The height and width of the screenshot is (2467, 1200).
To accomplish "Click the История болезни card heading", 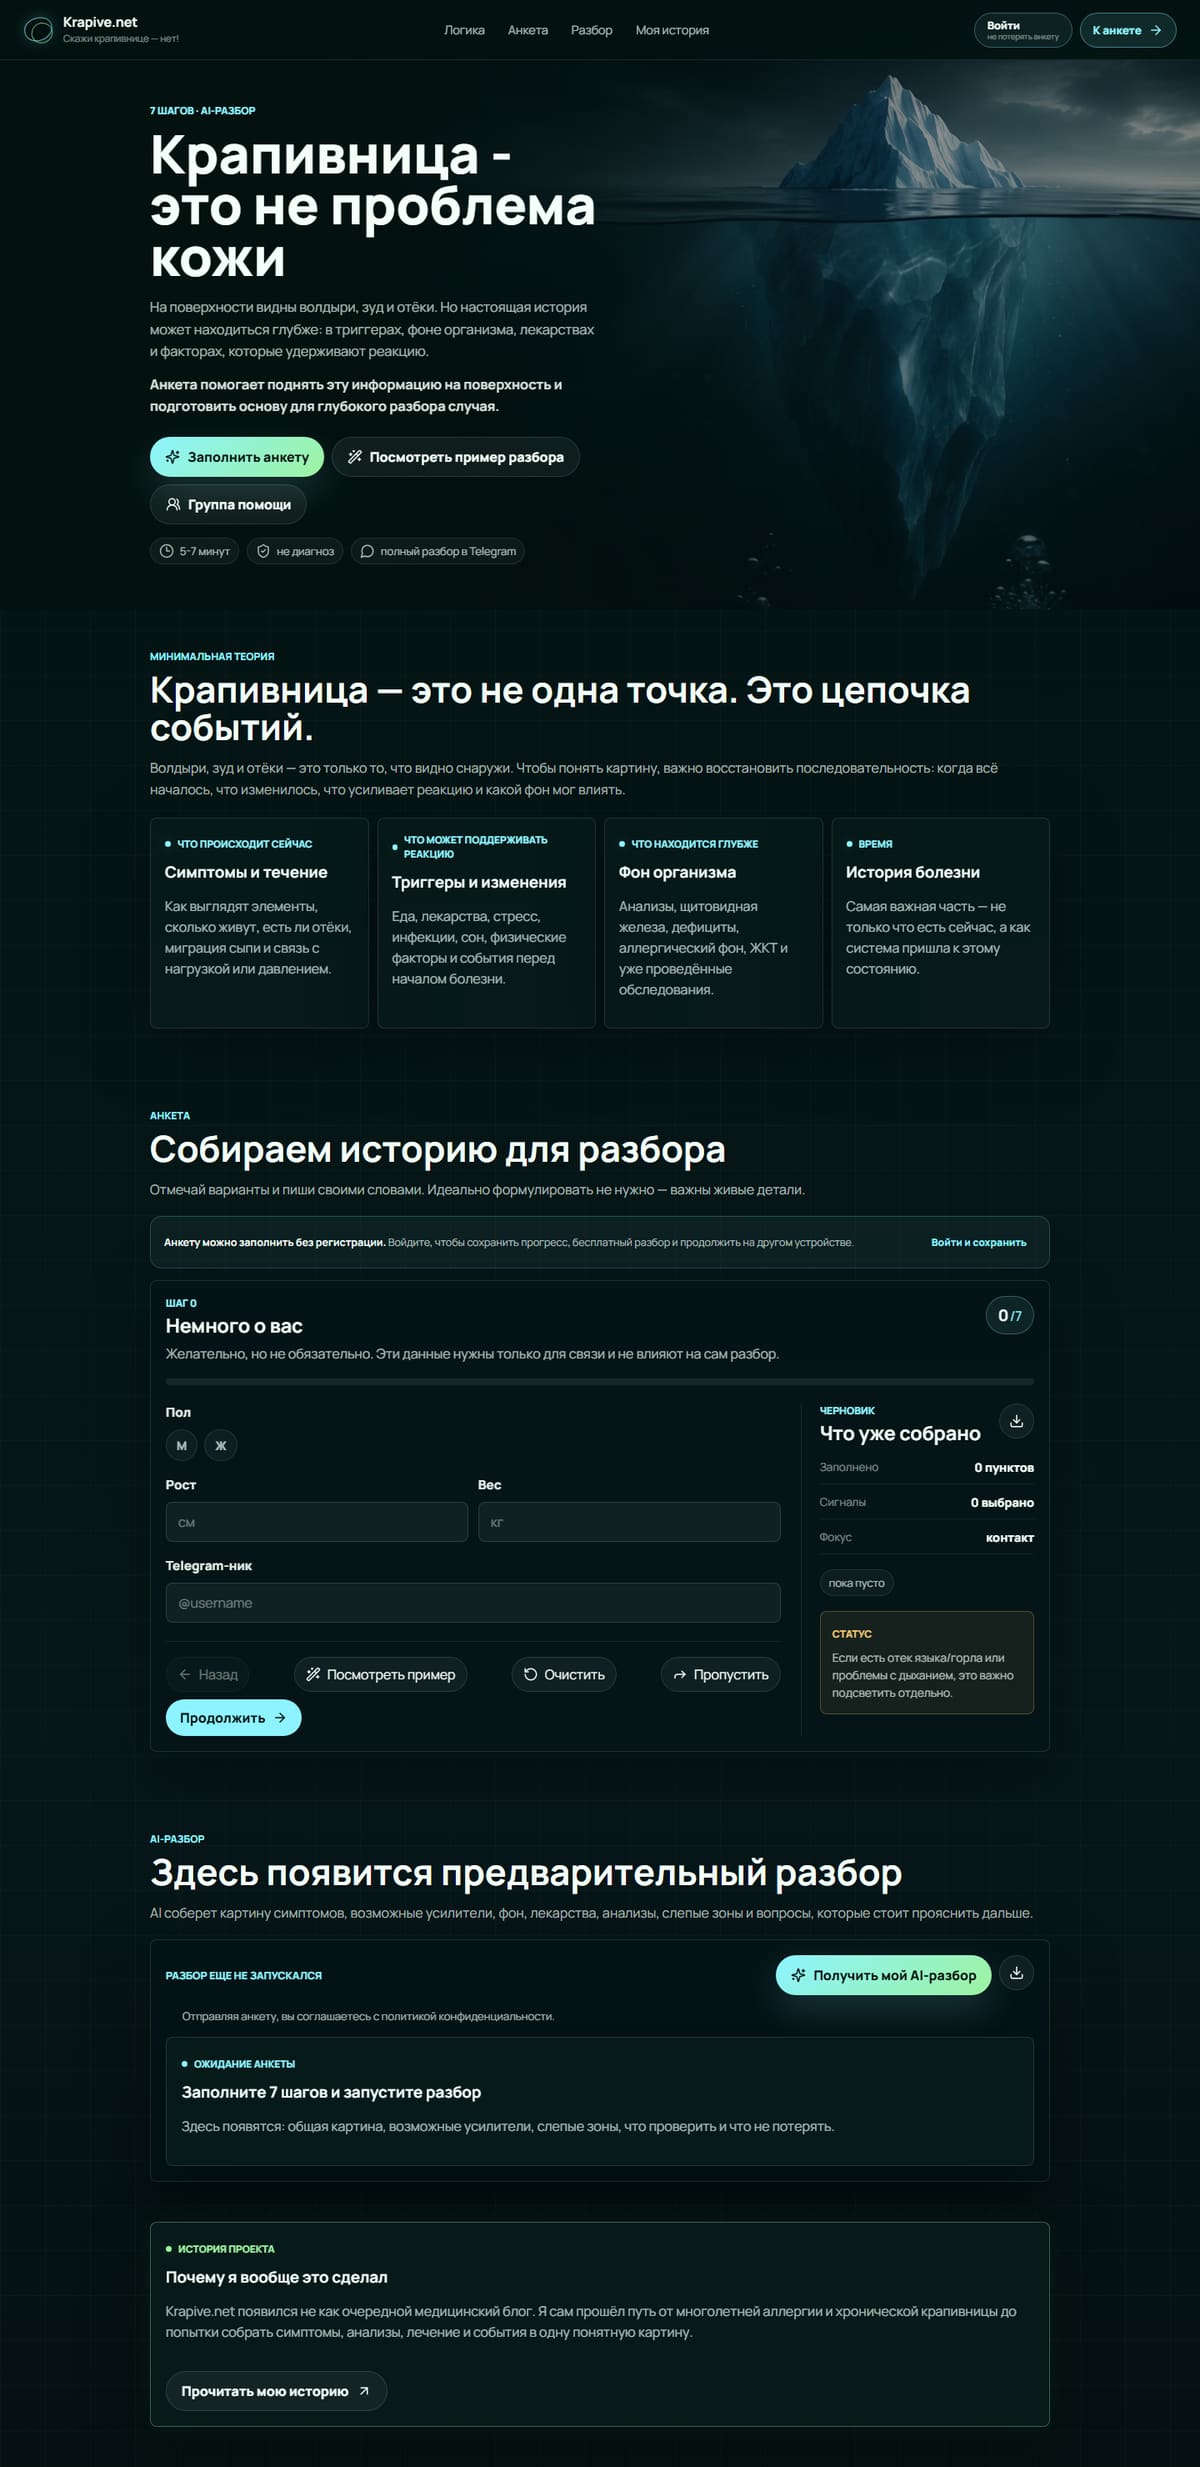I will [x=912, y=872].
